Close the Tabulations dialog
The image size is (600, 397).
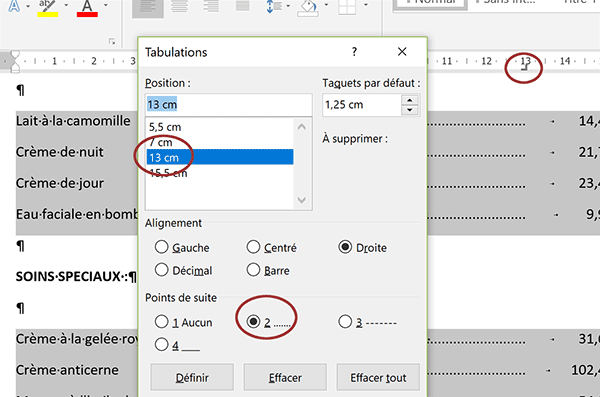point(402,51)
